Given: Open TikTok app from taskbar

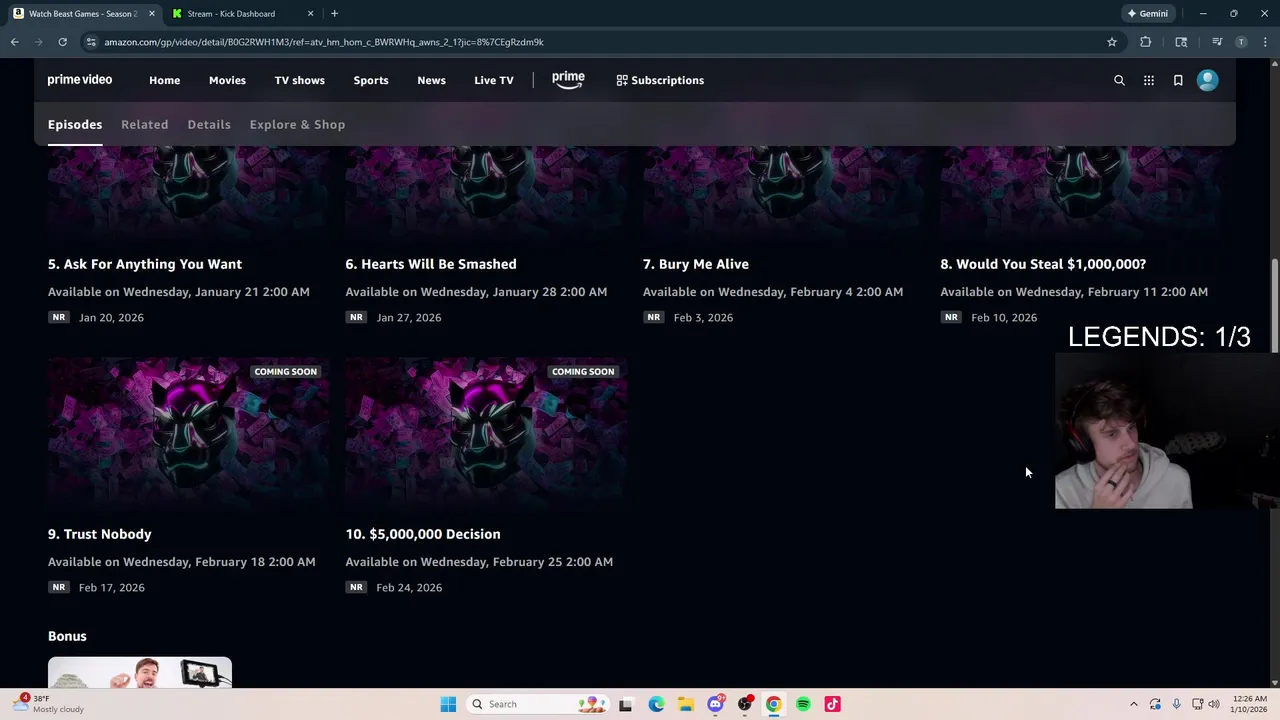Looking at the screenshot, I should [x=832, y=704].
